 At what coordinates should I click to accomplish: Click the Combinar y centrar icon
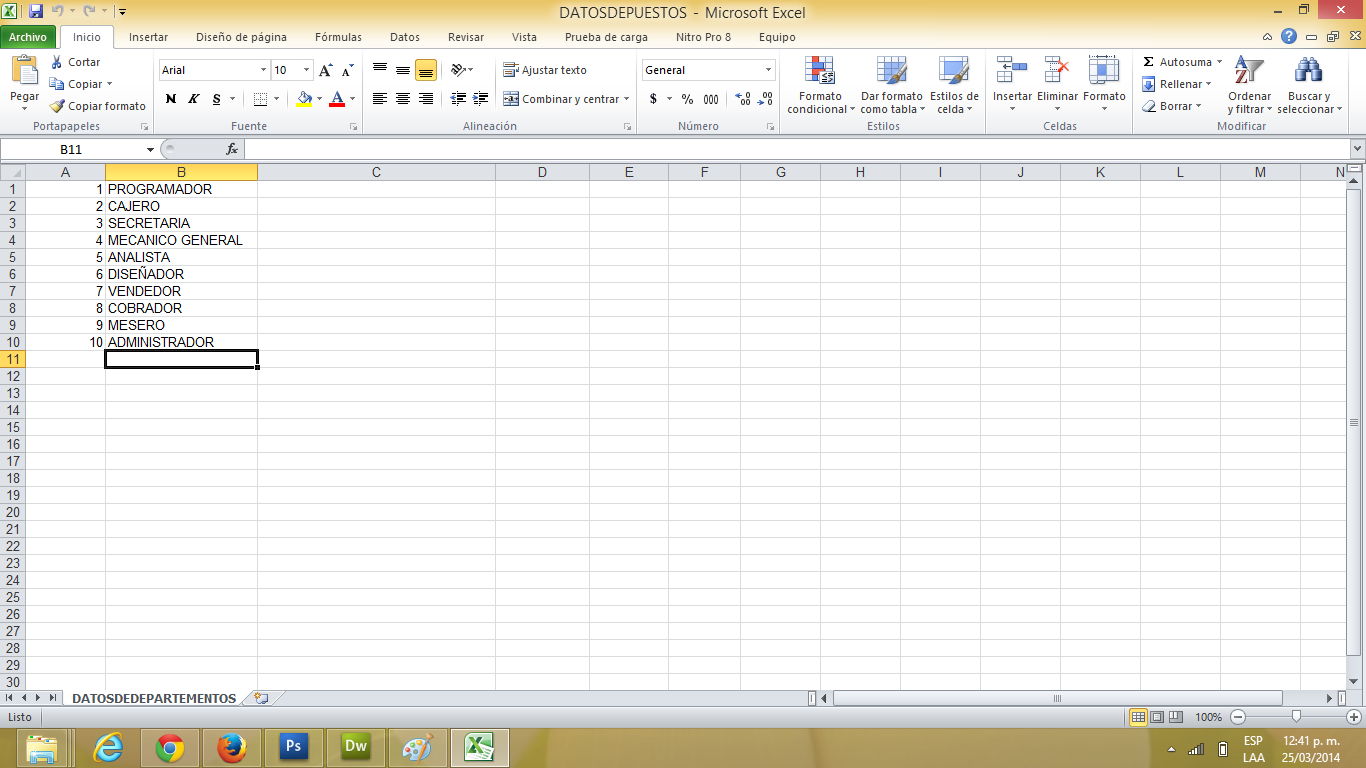511,99
